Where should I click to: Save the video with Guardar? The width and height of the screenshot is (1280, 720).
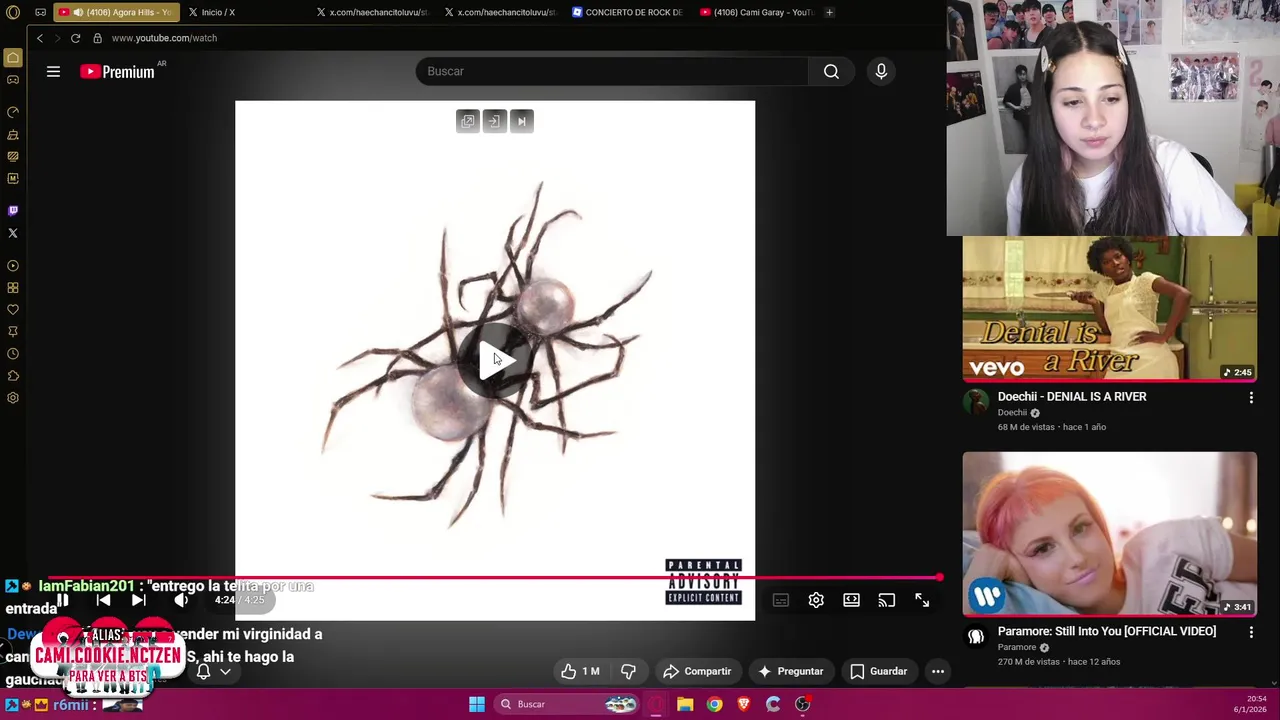point(878,671)
